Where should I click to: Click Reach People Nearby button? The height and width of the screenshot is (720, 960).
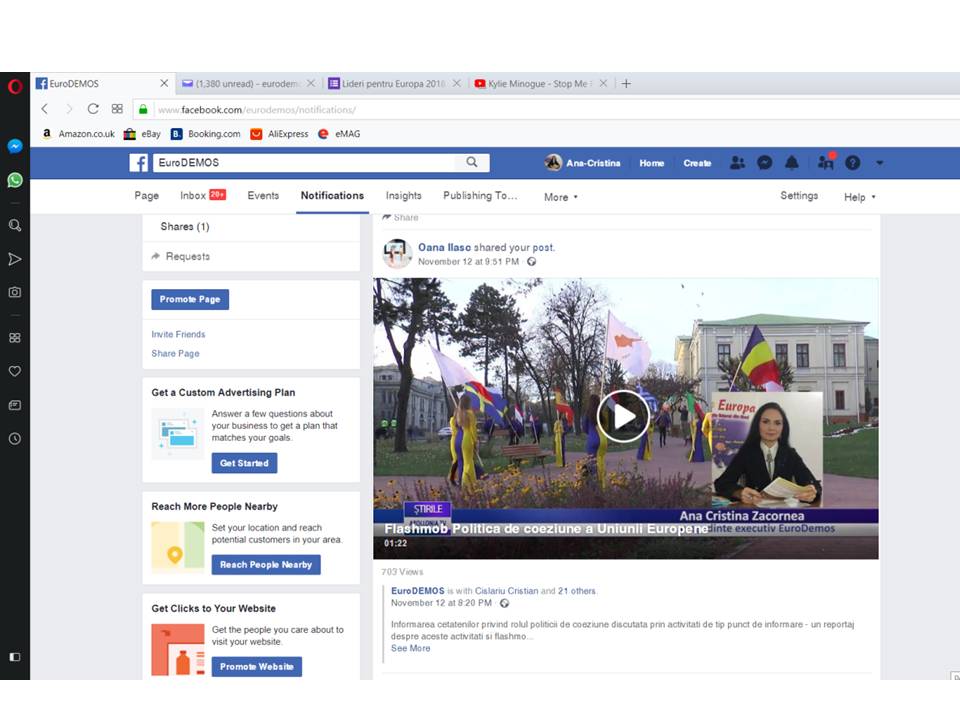(266, 564)
